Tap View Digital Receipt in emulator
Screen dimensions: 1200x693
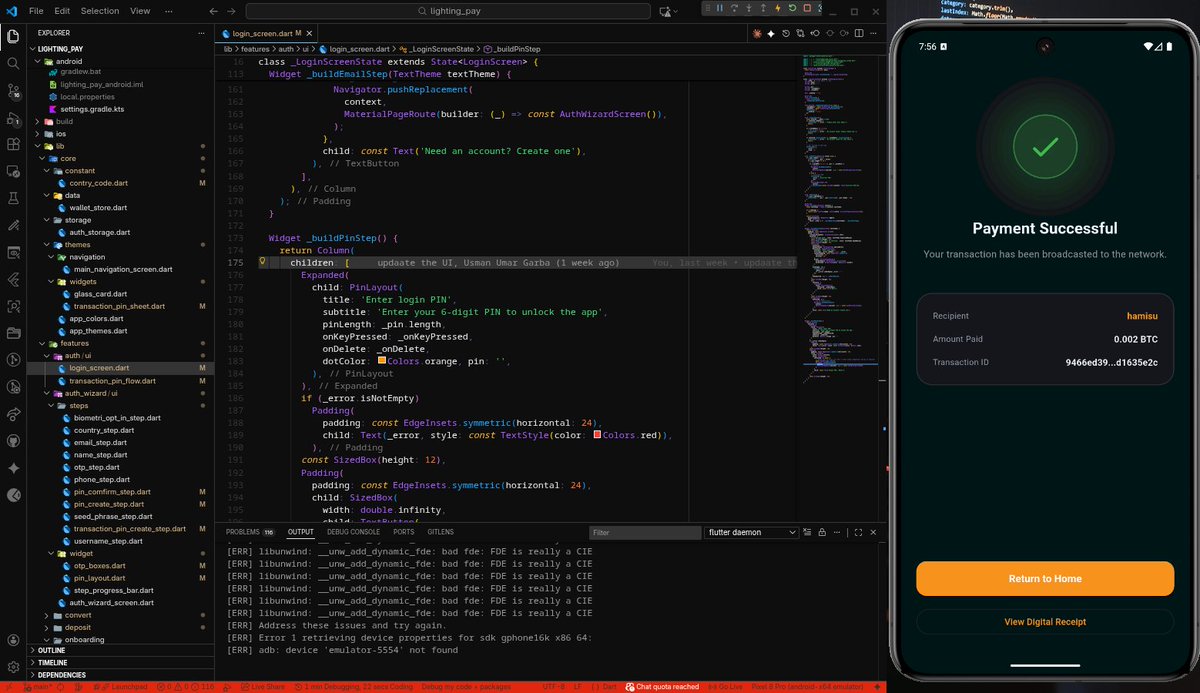click(x=1045, y=622)
